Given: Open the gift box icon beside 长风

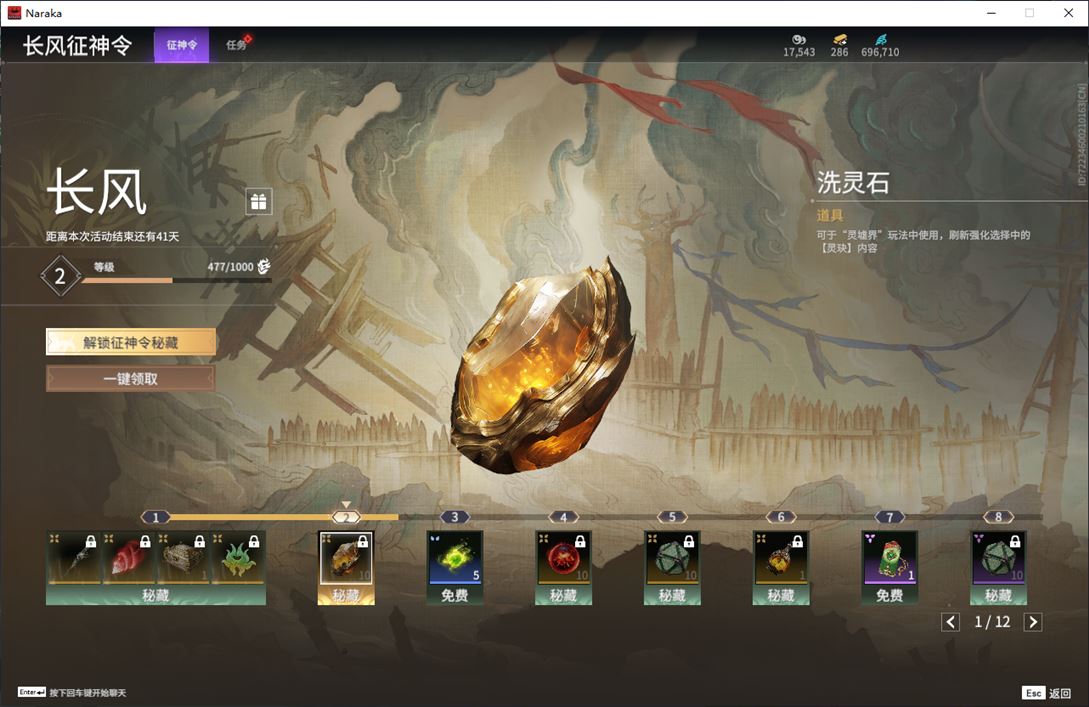Looking at the screenshot, I should 258,201.
